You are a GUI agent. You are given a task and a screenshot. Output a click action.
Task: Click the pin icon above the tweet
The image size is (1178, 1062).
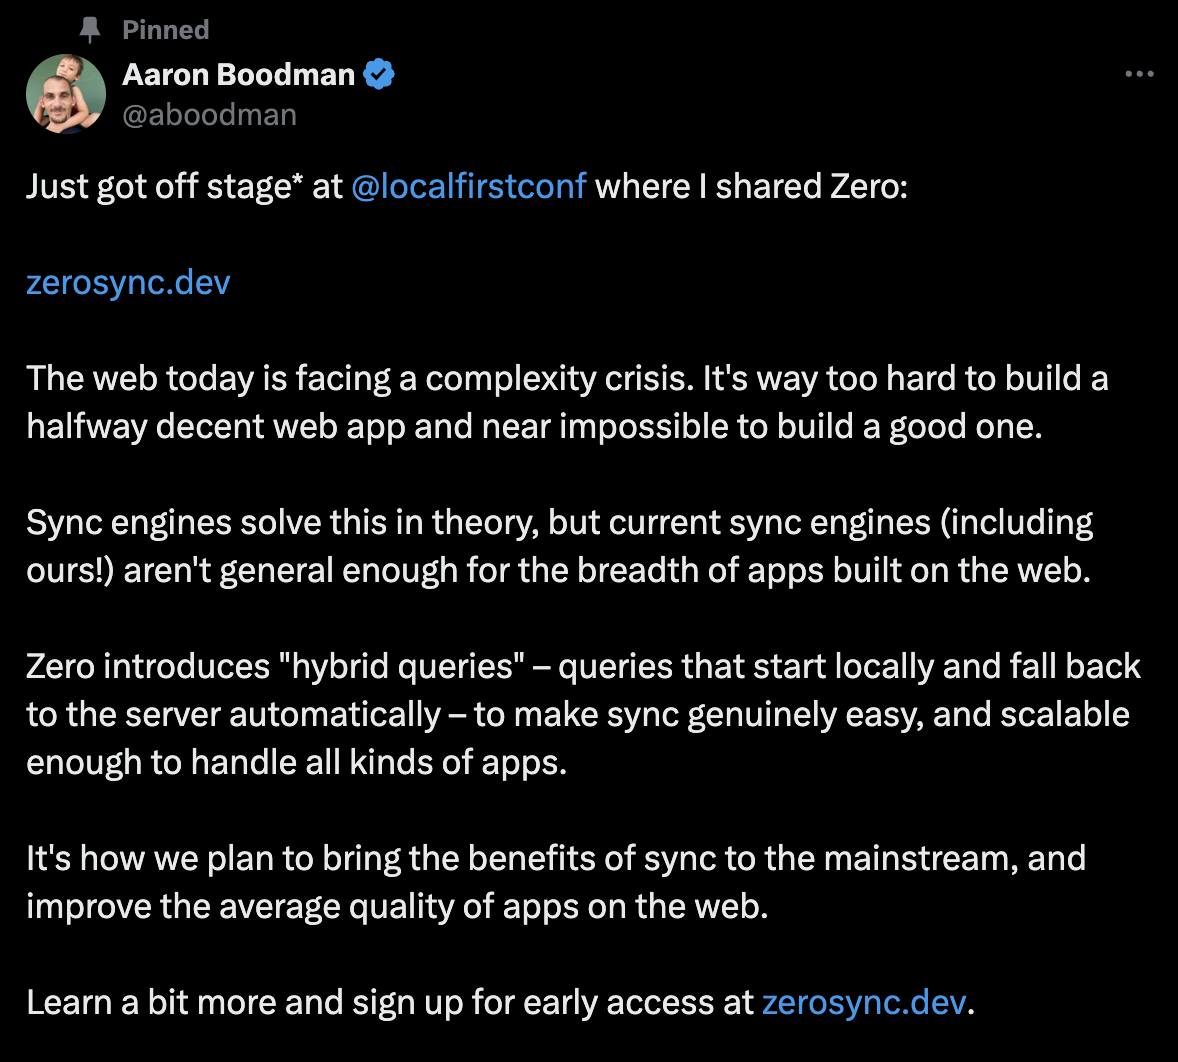[x=90, y=30]
